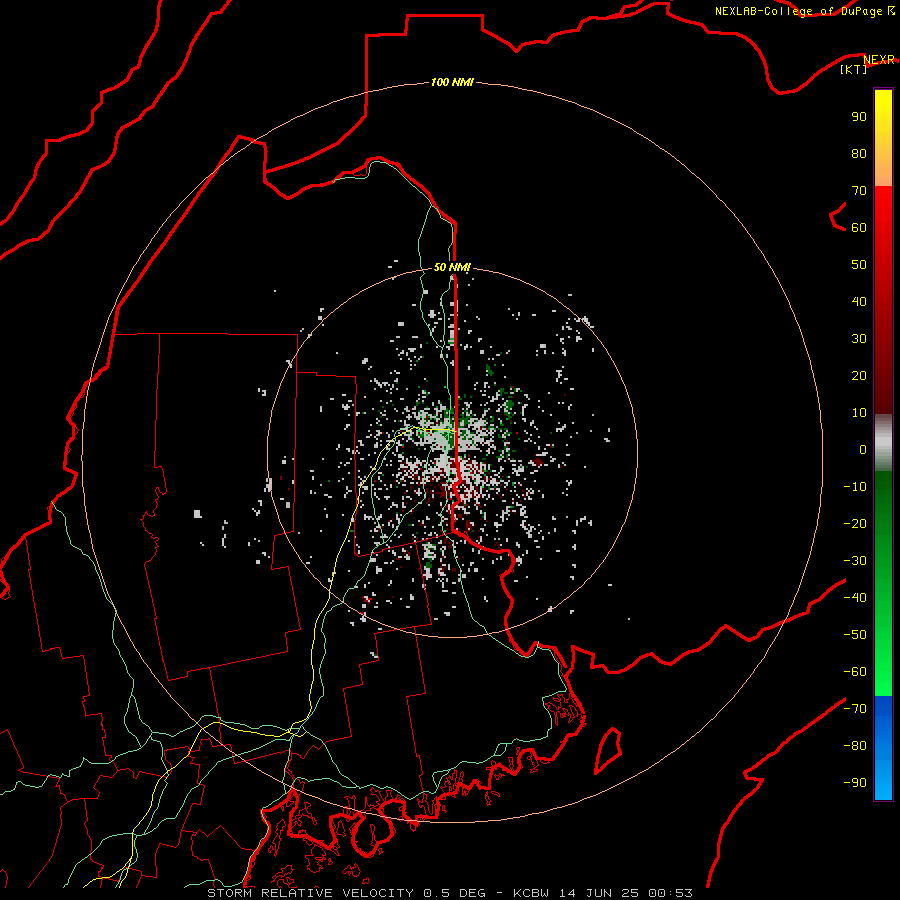900x900 pixels.
Task: Click the 0 value on the velocity scale
Action: pos(863,449)
